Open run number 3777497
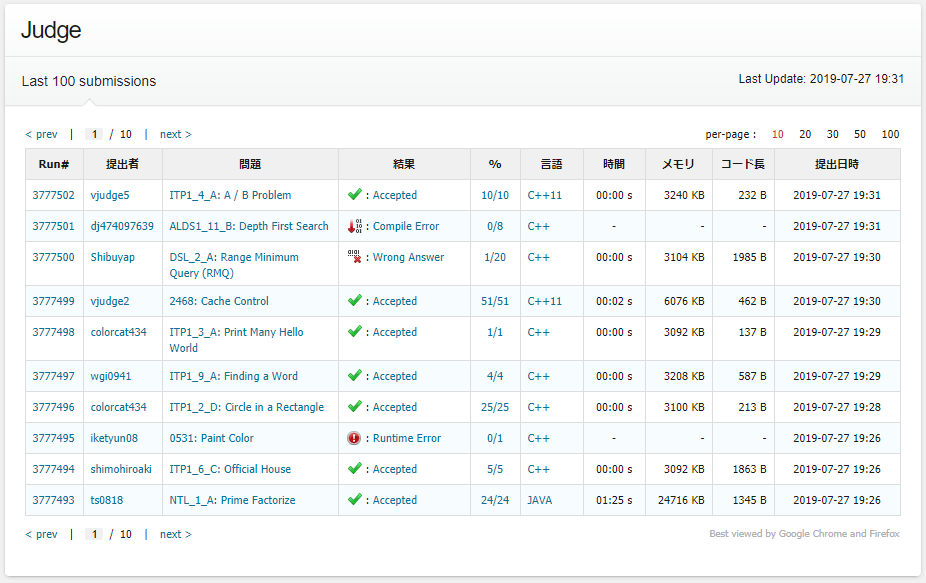926x583 pixels. [x=54, y=376]
